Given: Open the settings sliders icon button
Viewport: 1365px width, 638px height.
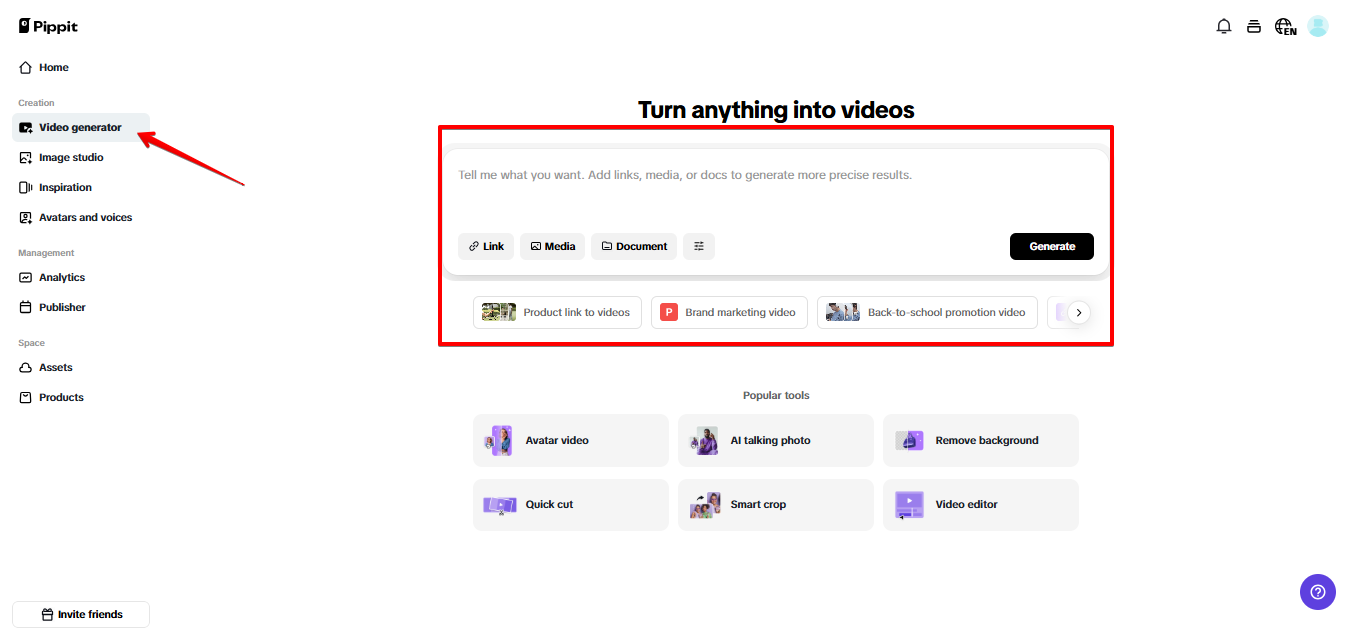Looking at the screenshot, I should point(699,246).
